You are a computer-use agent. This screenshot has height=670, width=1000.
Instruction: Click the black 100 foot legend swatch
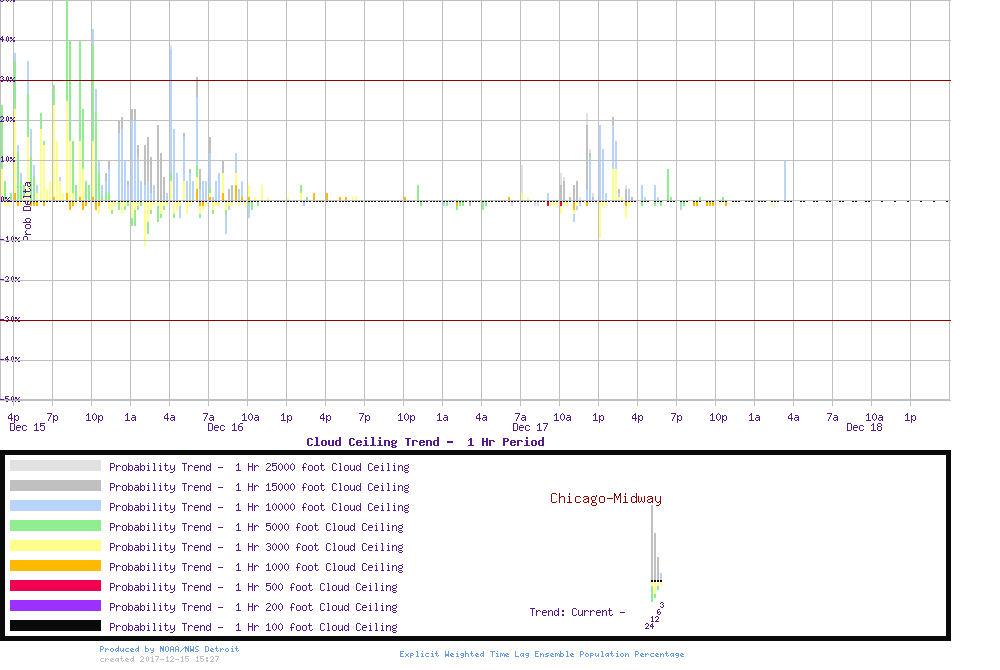[55, 626]
